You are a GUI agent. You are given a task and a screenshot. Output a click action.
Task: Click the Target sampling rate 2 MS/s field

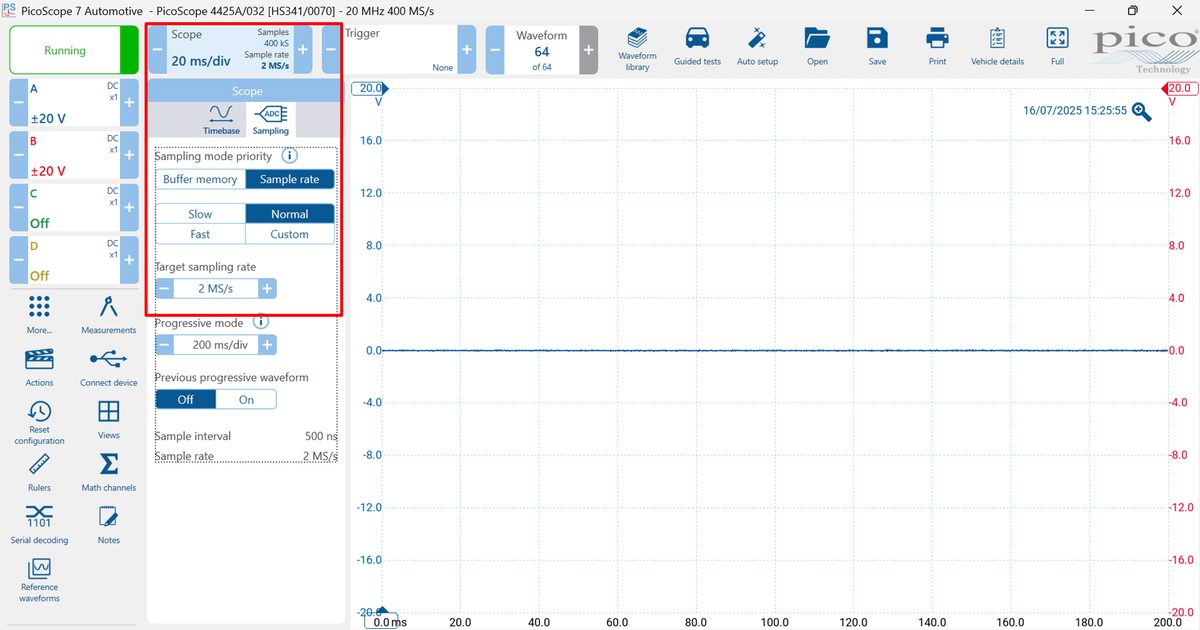tap(215, 288)
